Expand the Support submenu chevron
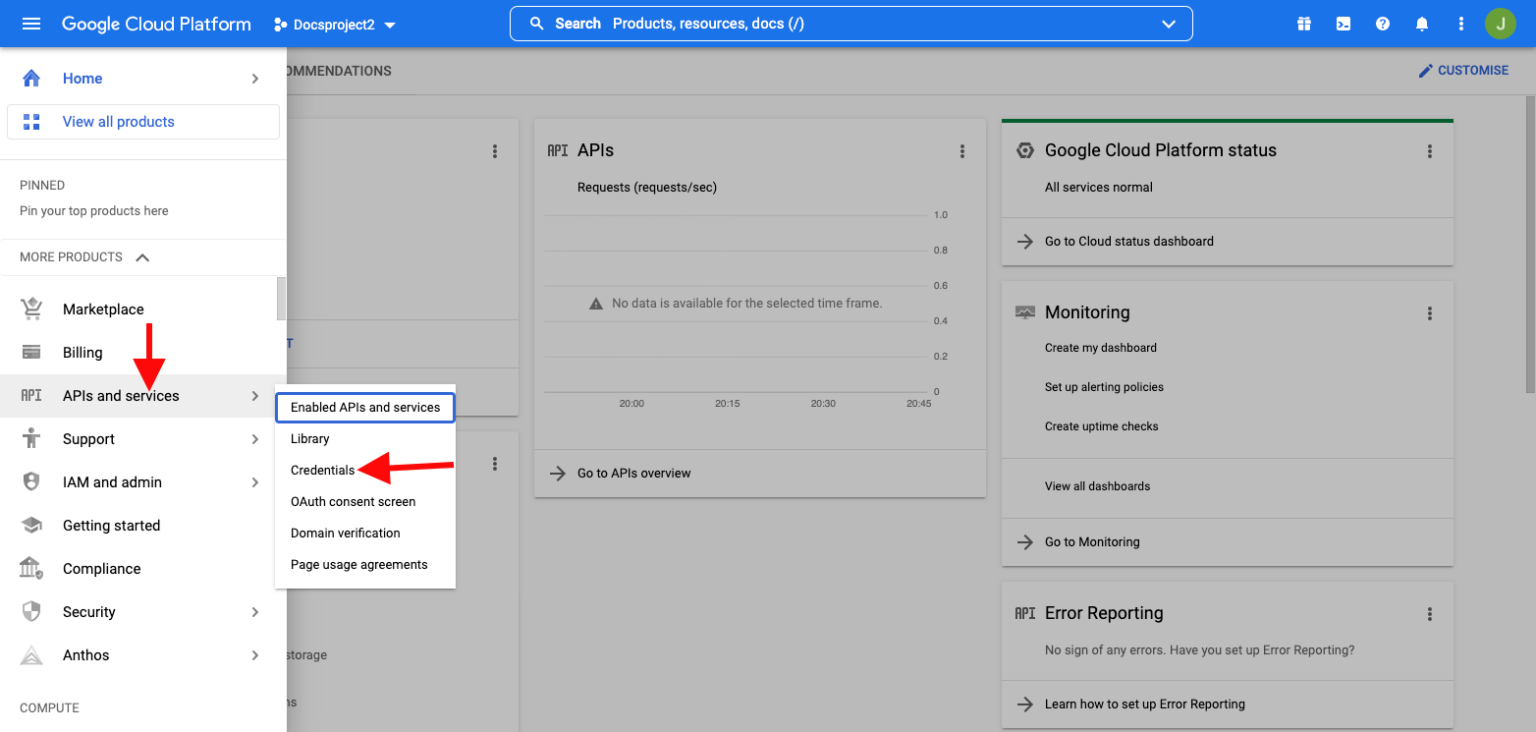The height and width of the screenshot is (732, 1536). coord(254,438)
